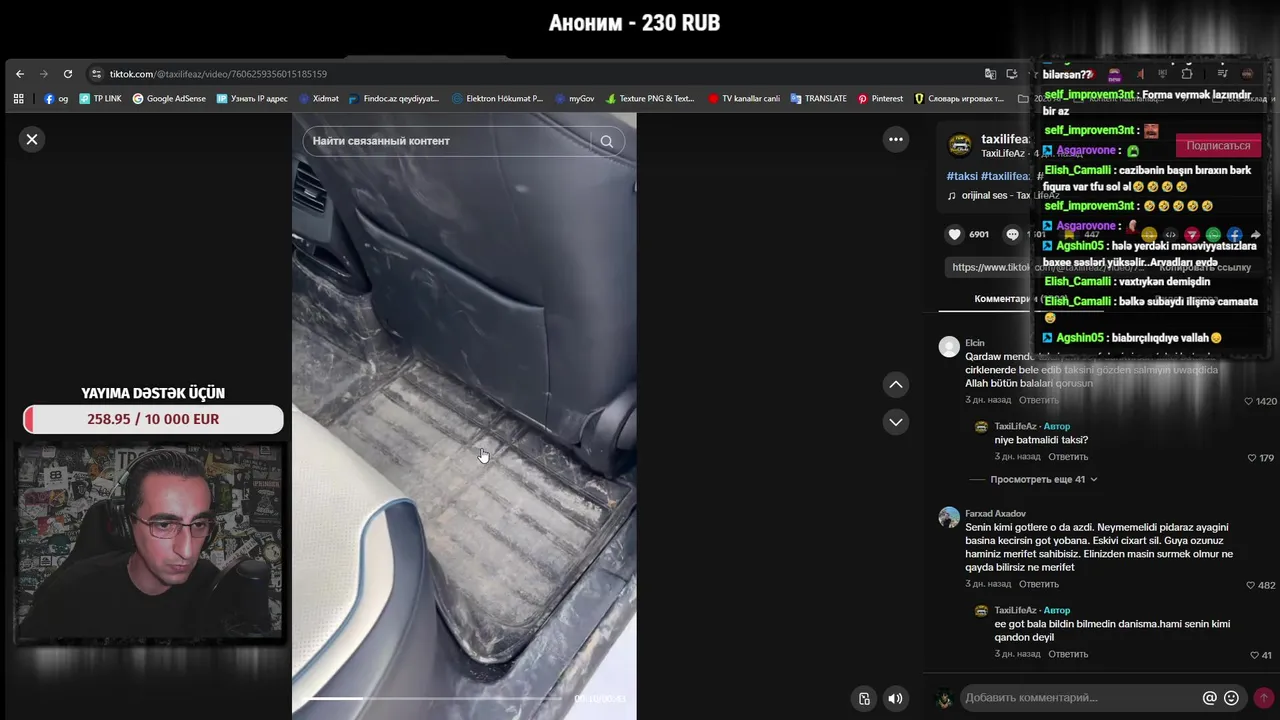
Task: Open the Elektron Hökumət bookmark
Action: [497, 99]
